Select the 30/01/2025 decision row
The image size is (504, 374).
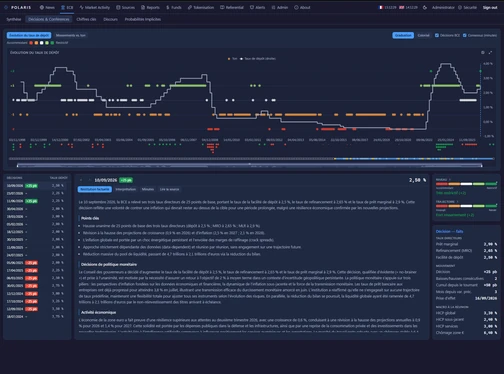pos(36,286)
